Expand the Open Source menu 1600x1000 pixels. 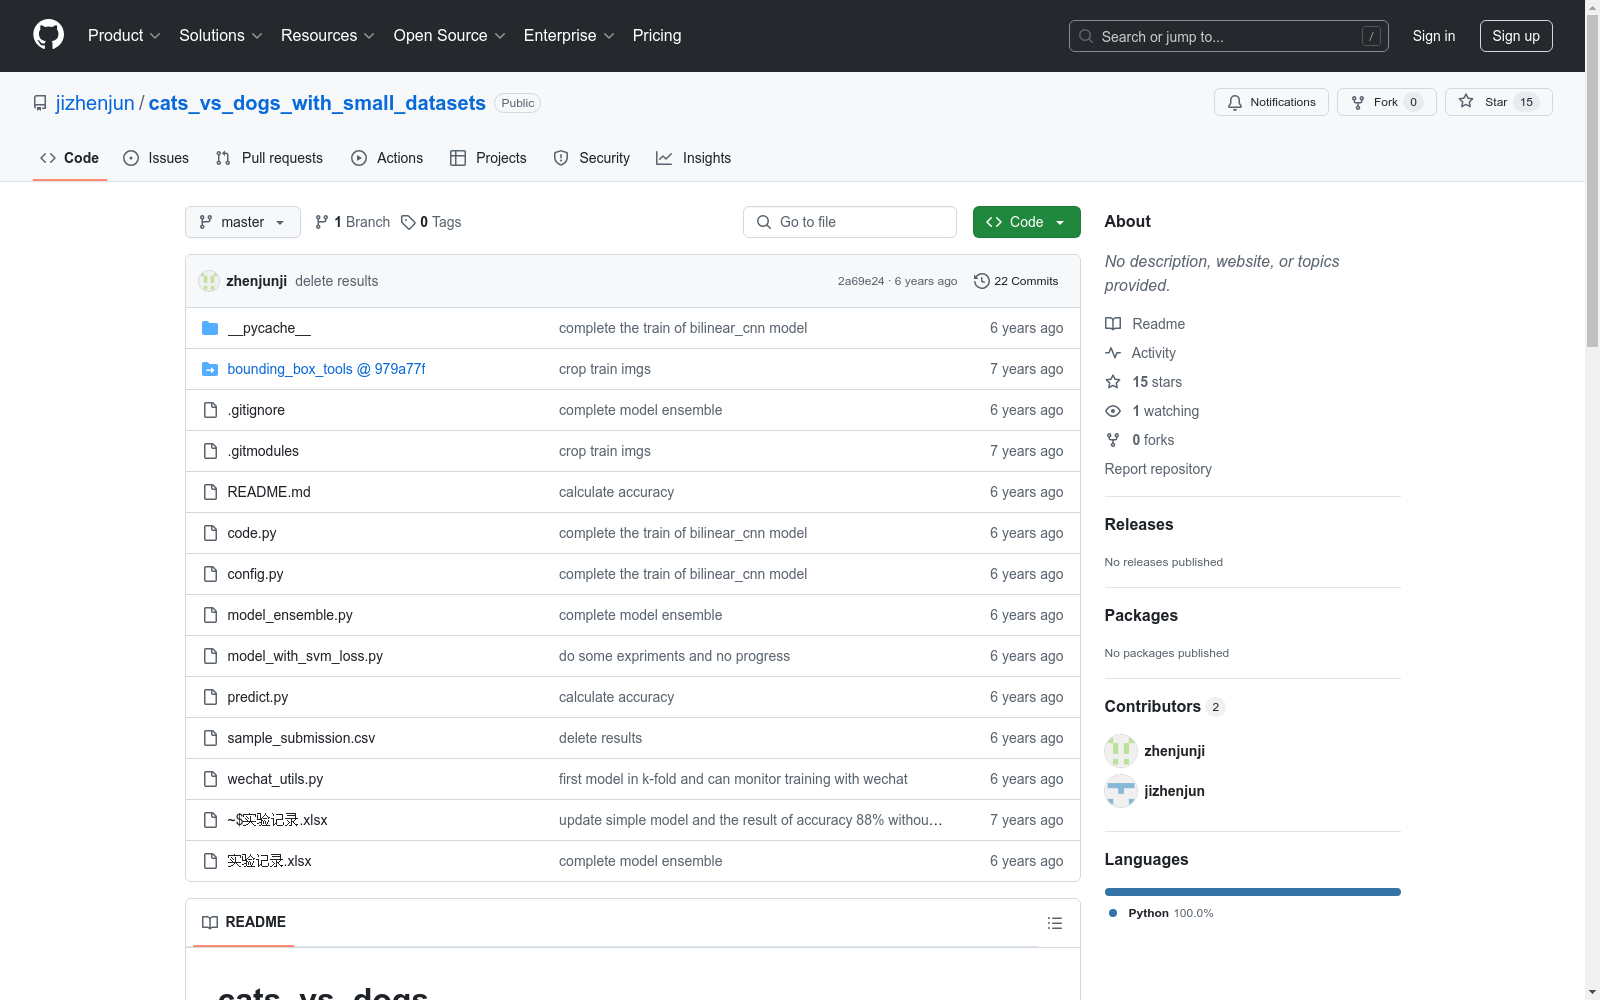(x=450, y=35)
